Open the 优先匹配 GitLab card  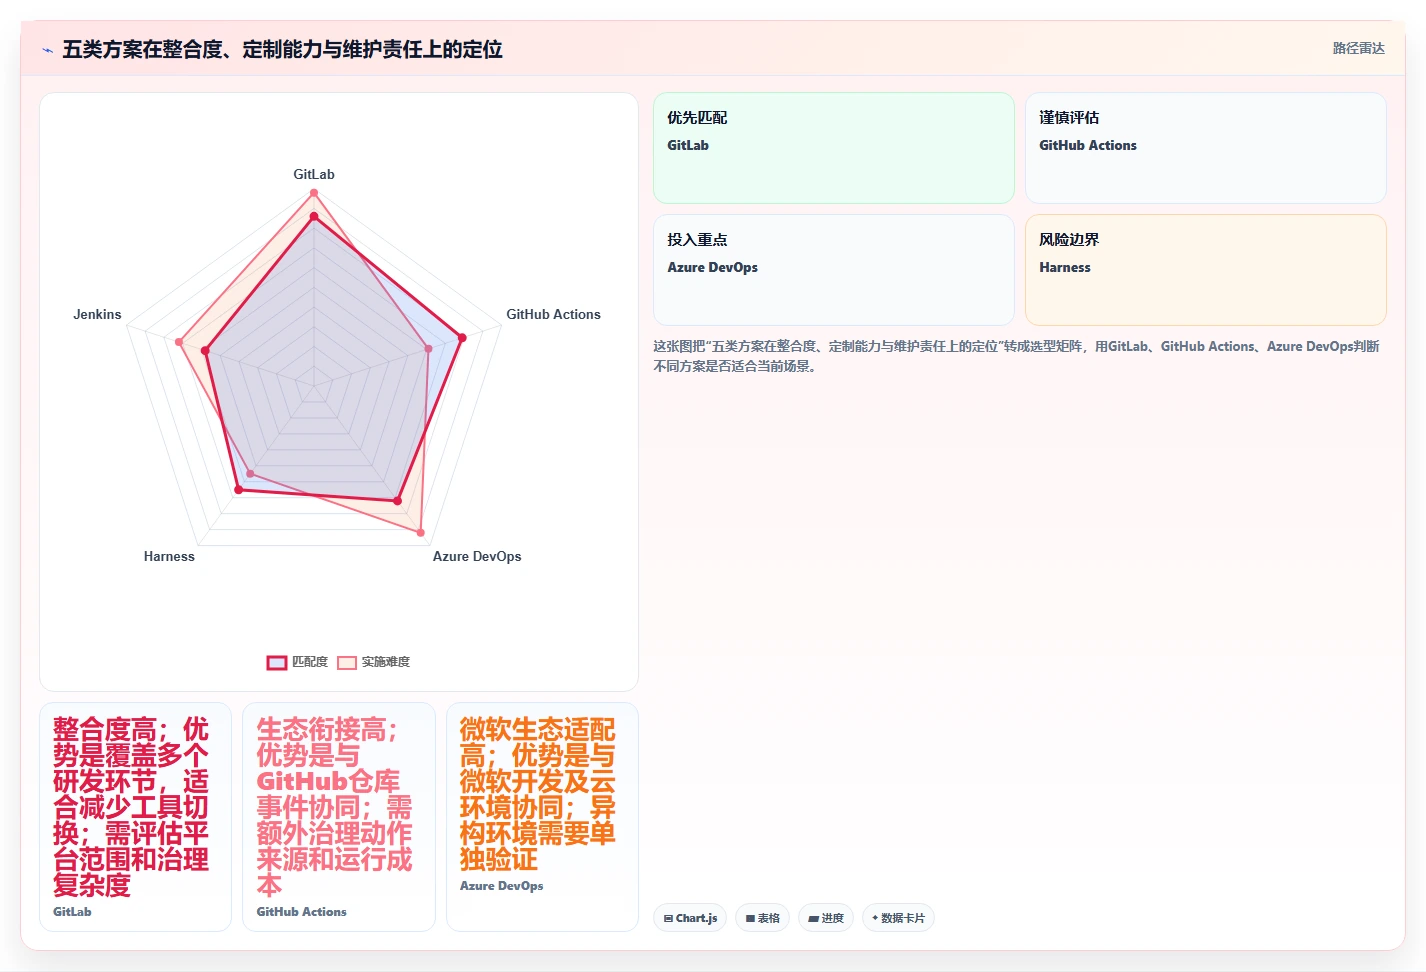tap(834, 148)
